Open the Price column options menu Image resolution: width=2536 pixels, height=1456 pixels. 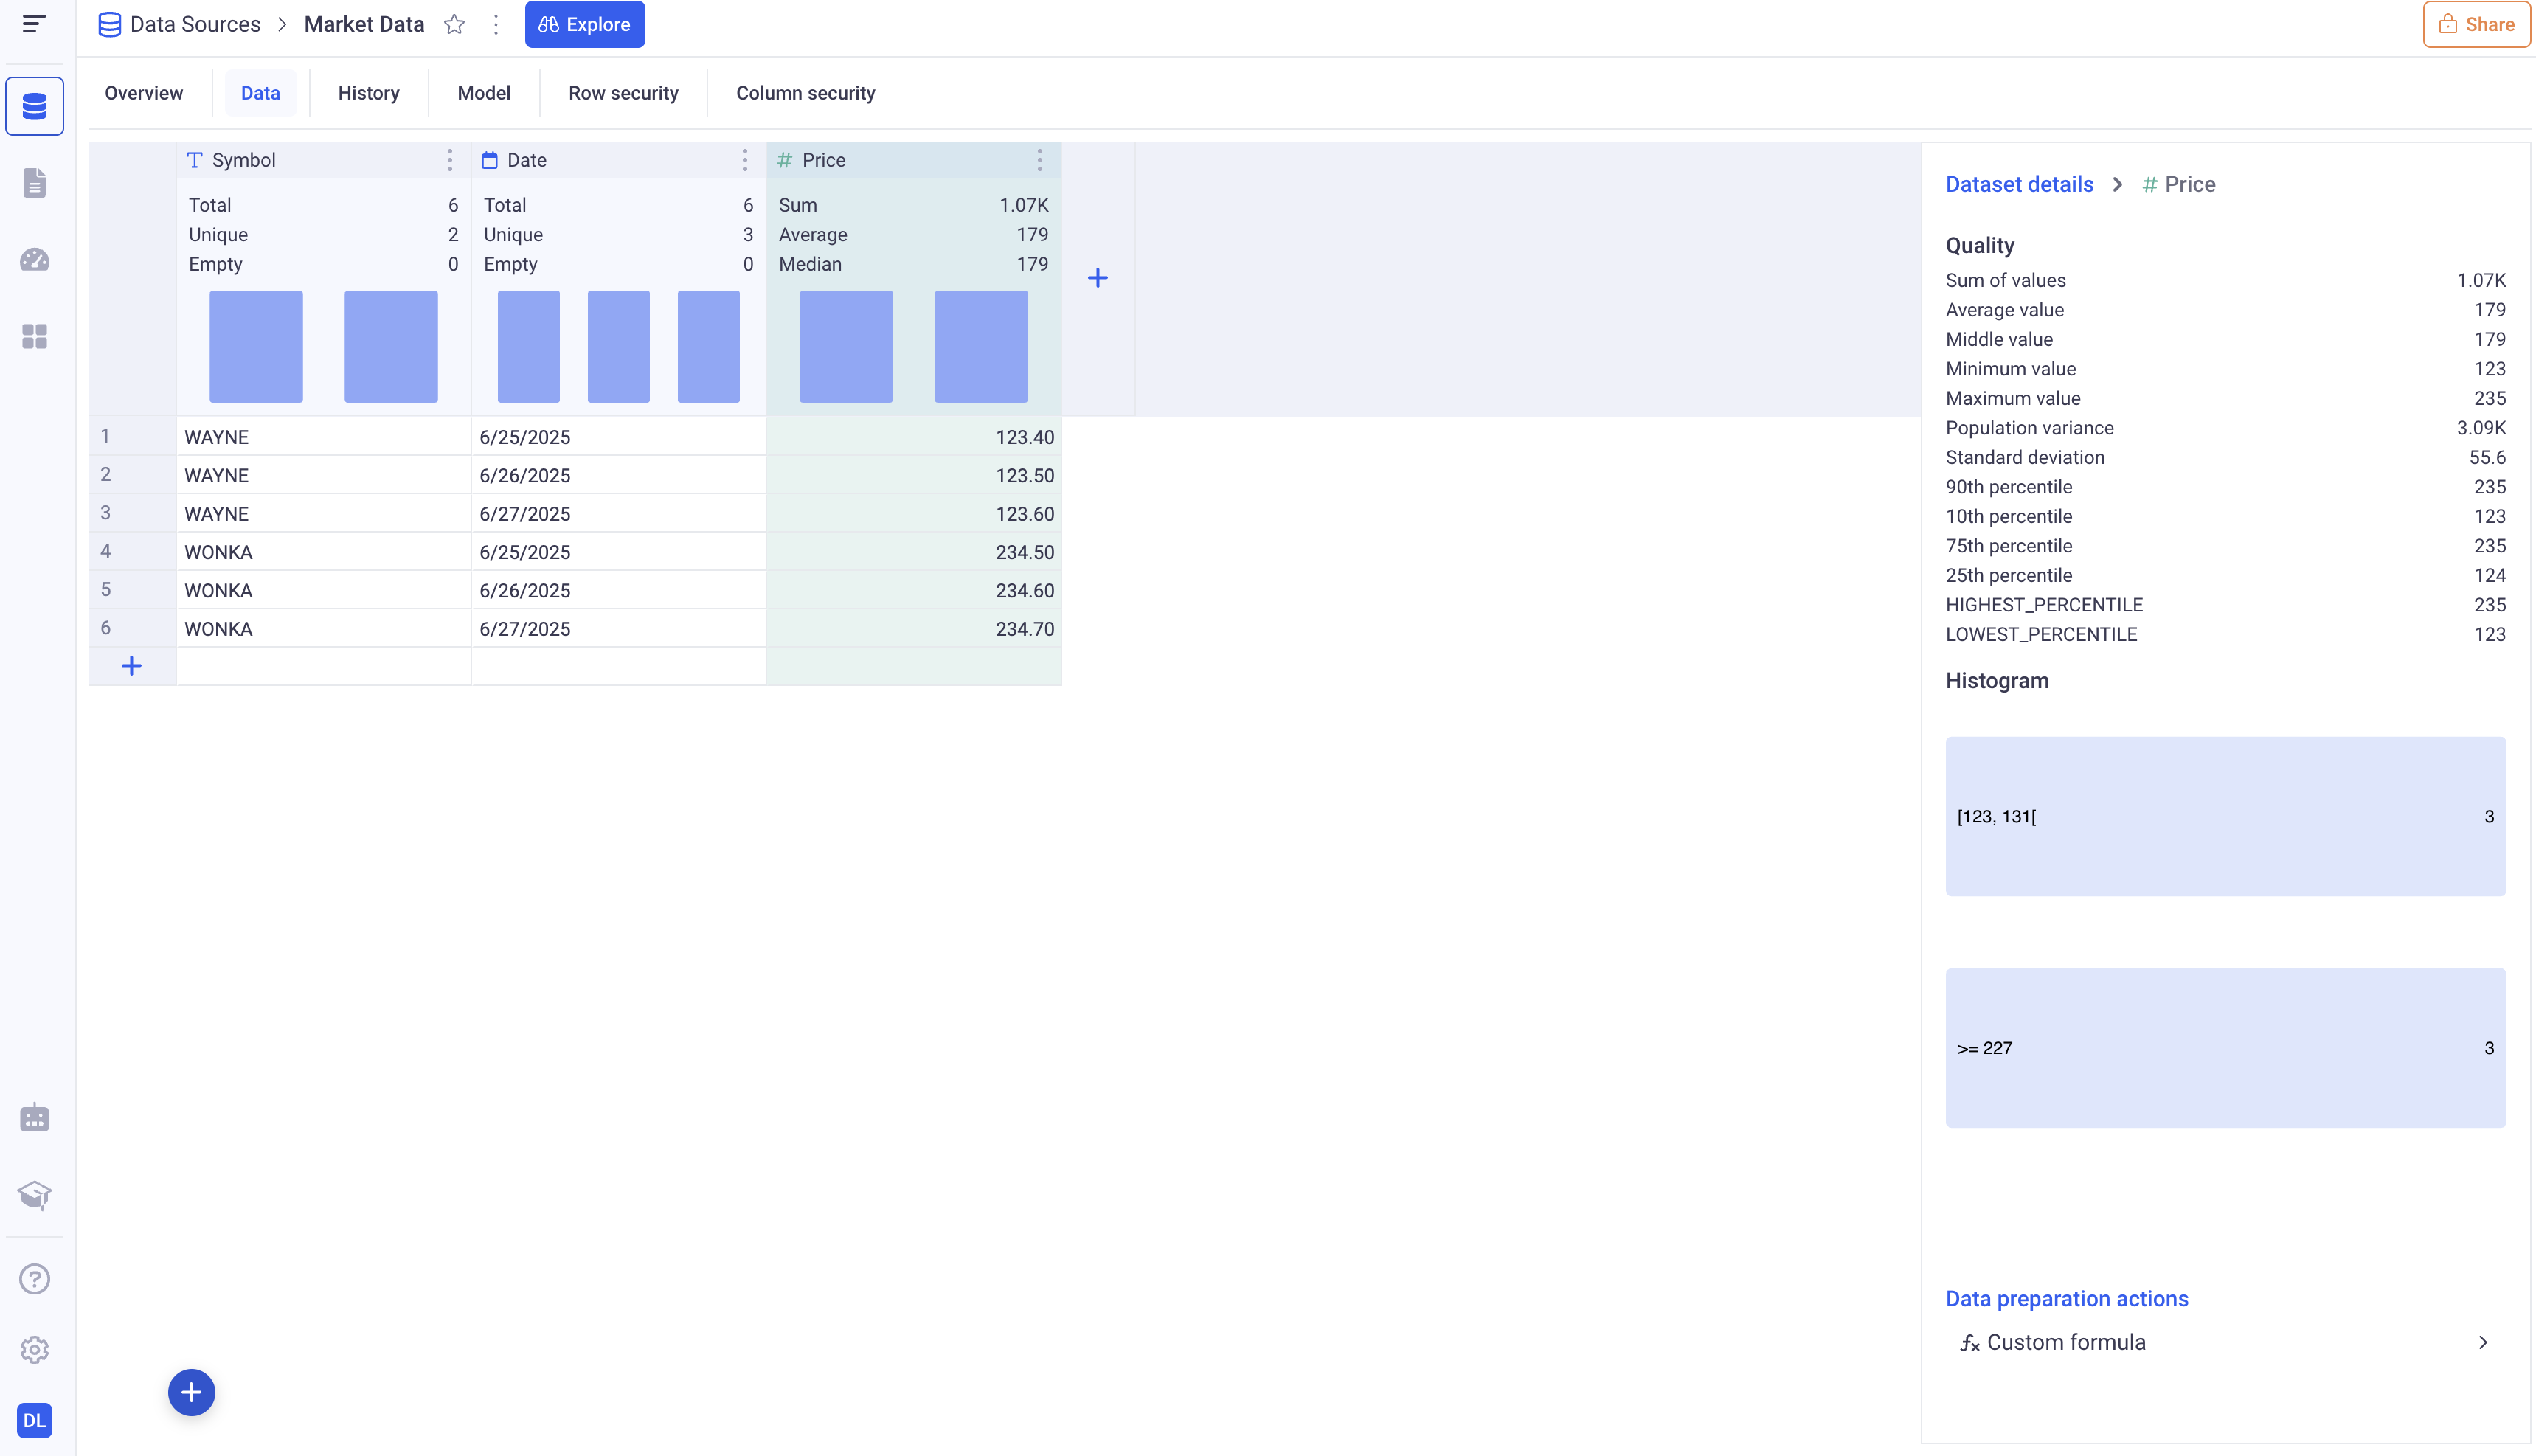[1039, 160]
